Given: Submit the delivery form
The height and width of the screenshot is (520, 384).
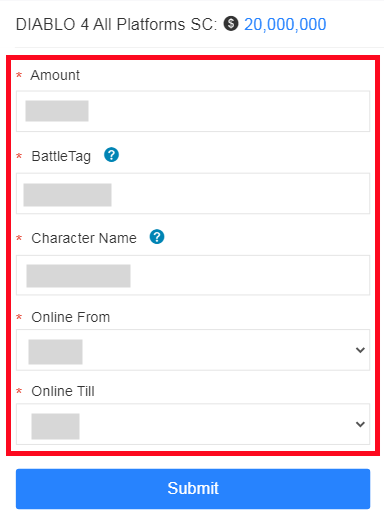Looking at the screenshot, I should 193,489.
